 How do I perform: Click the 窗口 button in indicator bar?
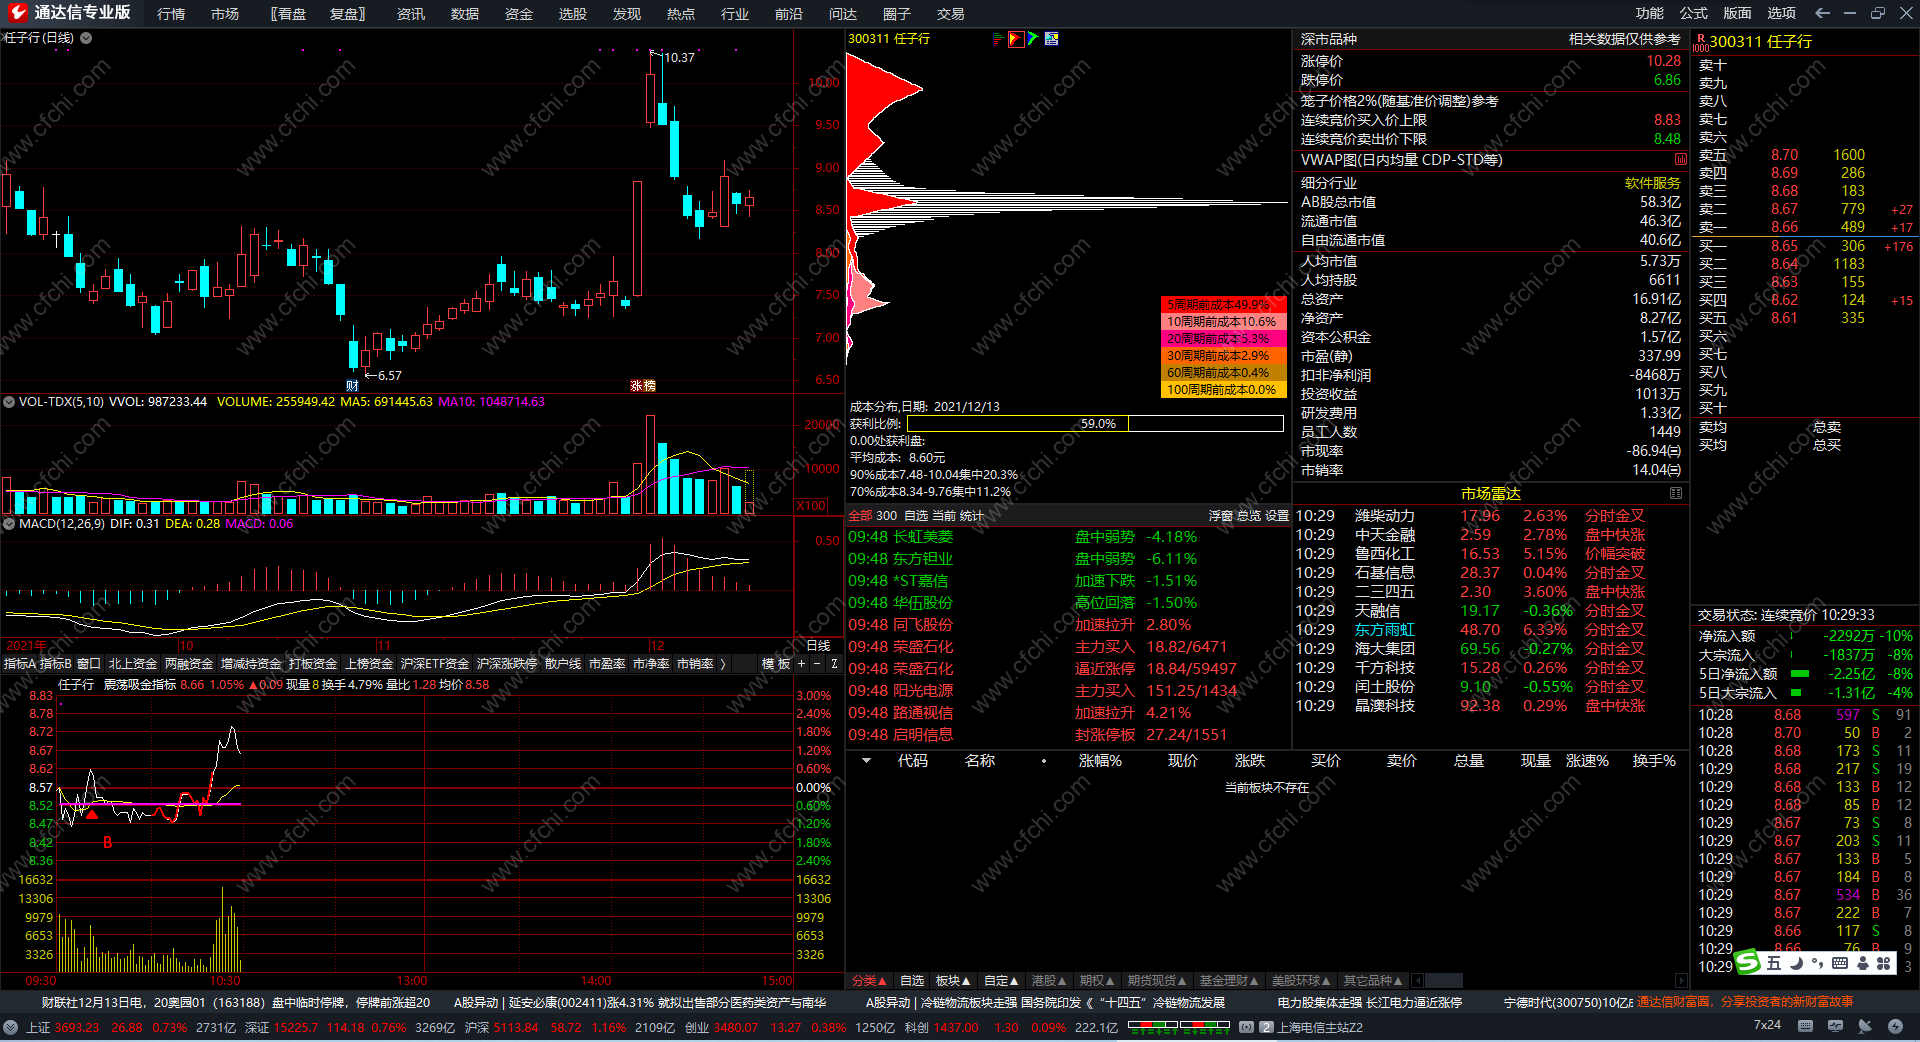(x=89, y=664)
